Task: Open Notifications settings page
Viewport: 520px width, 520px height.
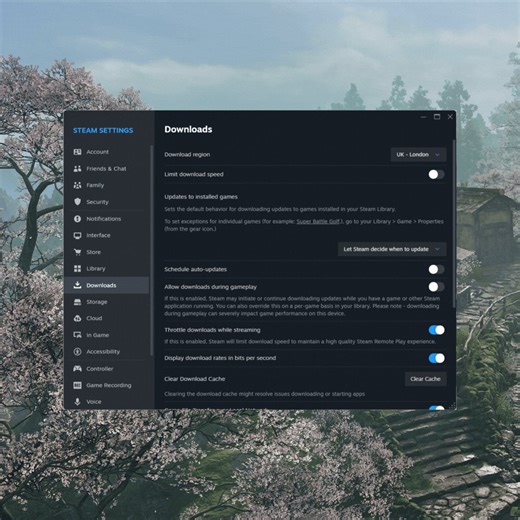Action: click(107, 219)
